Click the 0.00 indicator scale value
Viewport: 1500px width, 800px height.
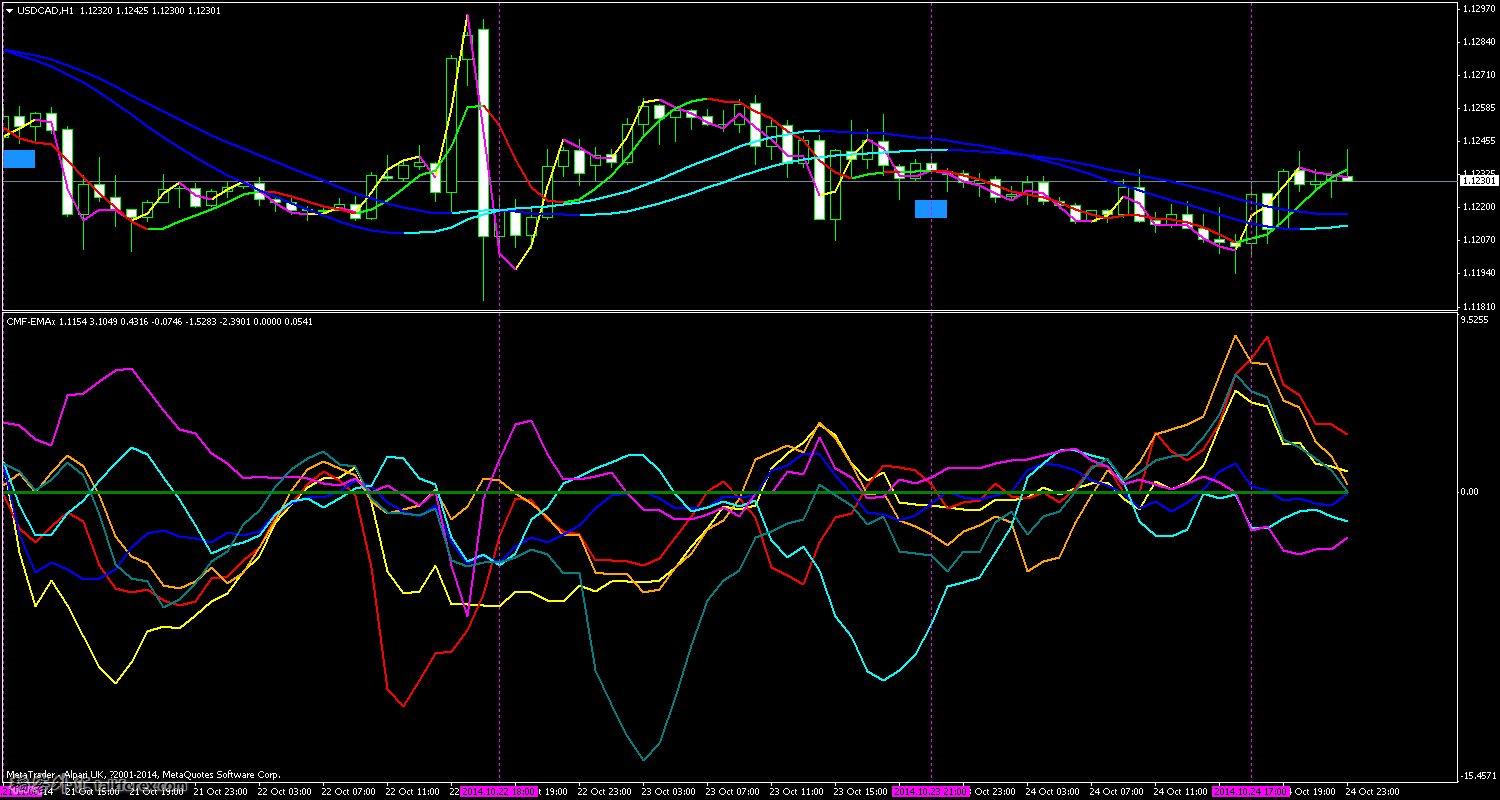[1470, 492]
